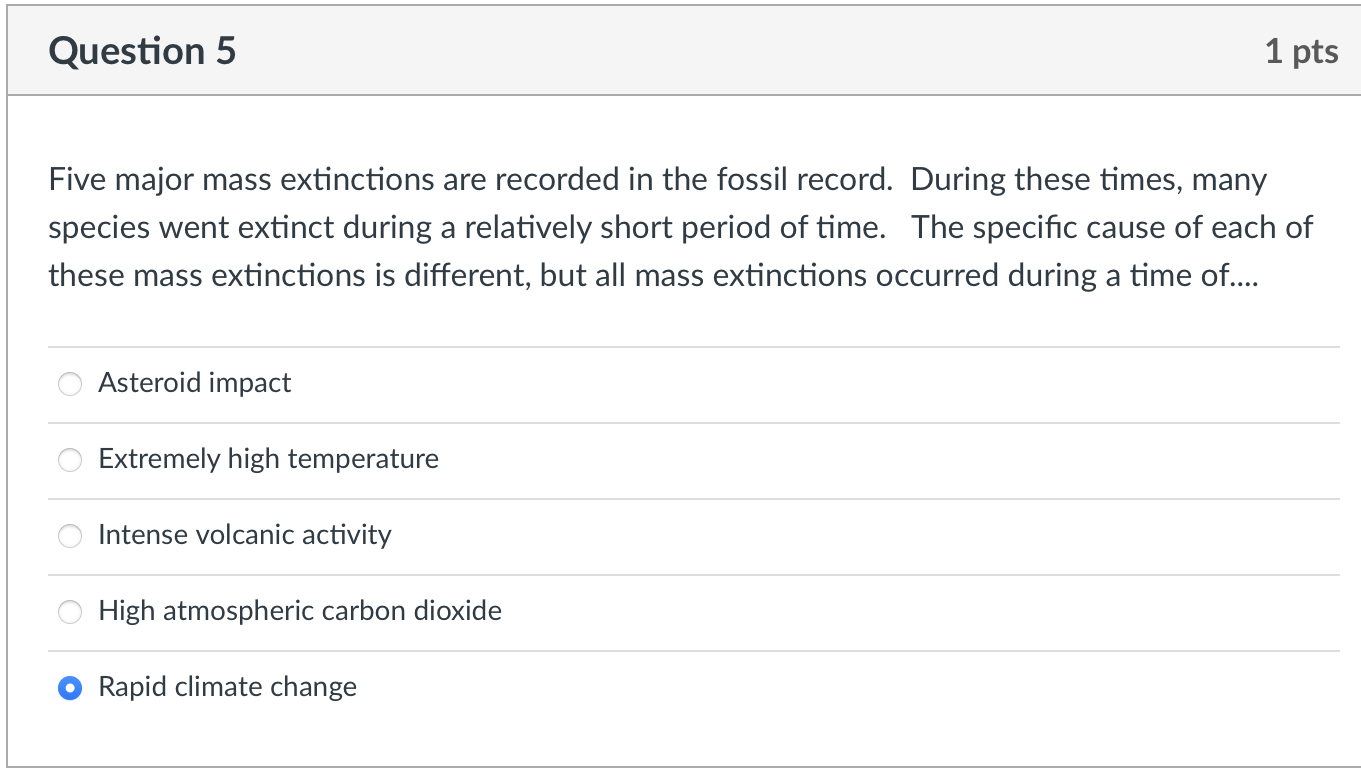Choose the Extremely high temperature radio button
Viewport: 1361px width, 780px height.
click(x=70, y=460)
